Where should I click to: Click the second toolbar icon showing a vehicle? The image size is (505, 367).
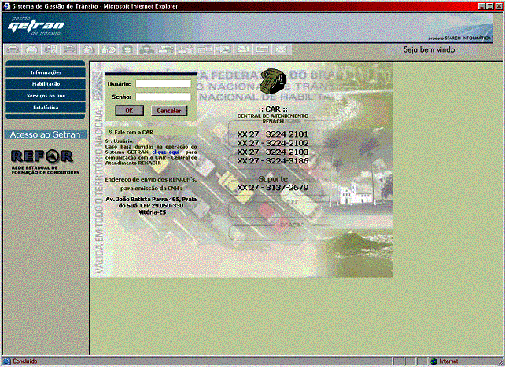tap(32, 50)
